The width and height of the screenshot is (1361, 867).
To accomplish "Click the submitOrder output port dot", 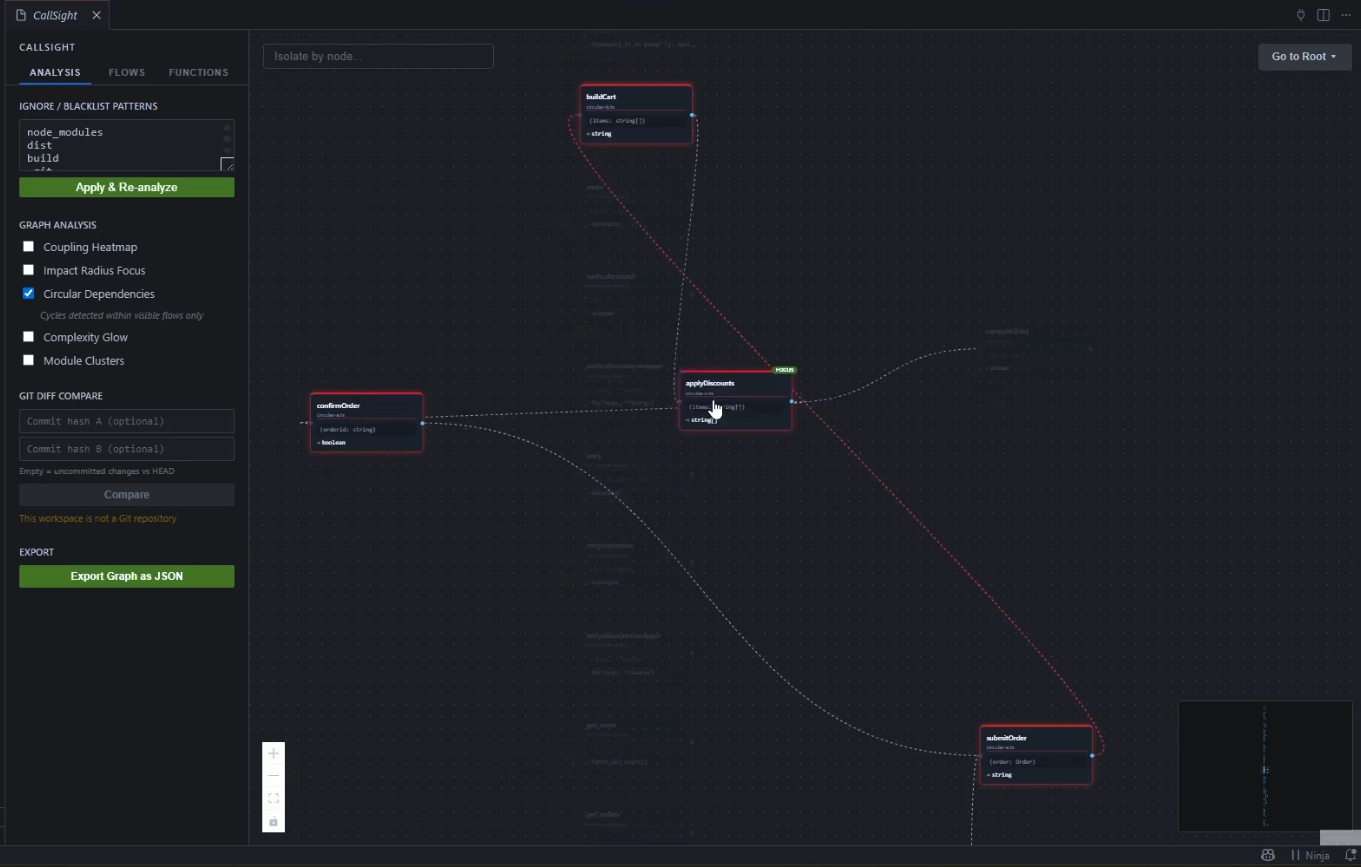I will tap(1092, 756).
